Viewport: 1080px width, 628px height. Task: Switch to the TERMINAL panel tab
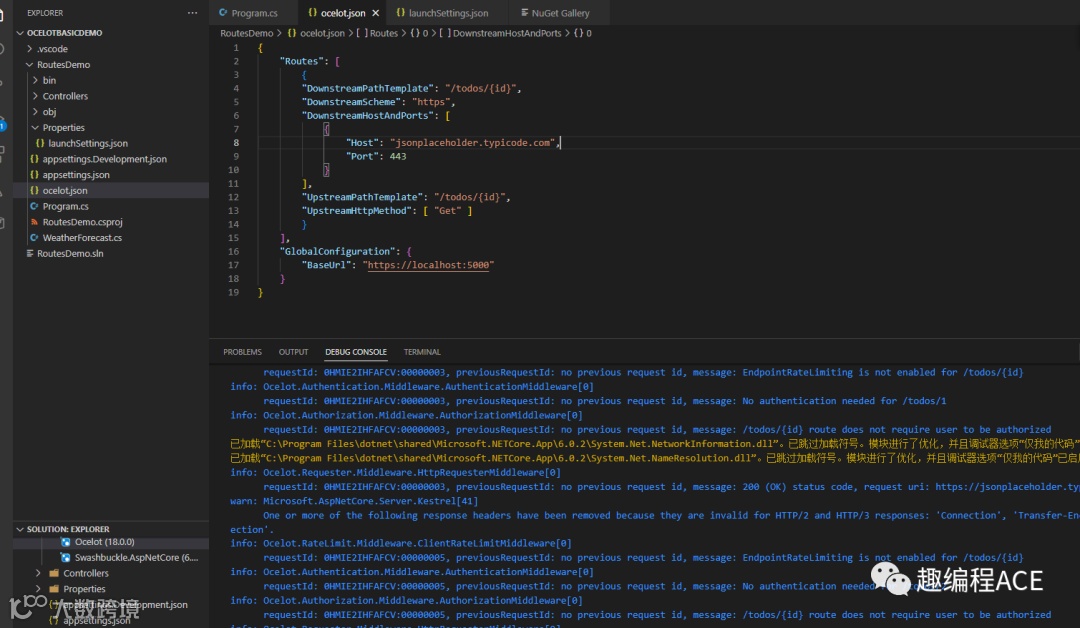(422, 352)
